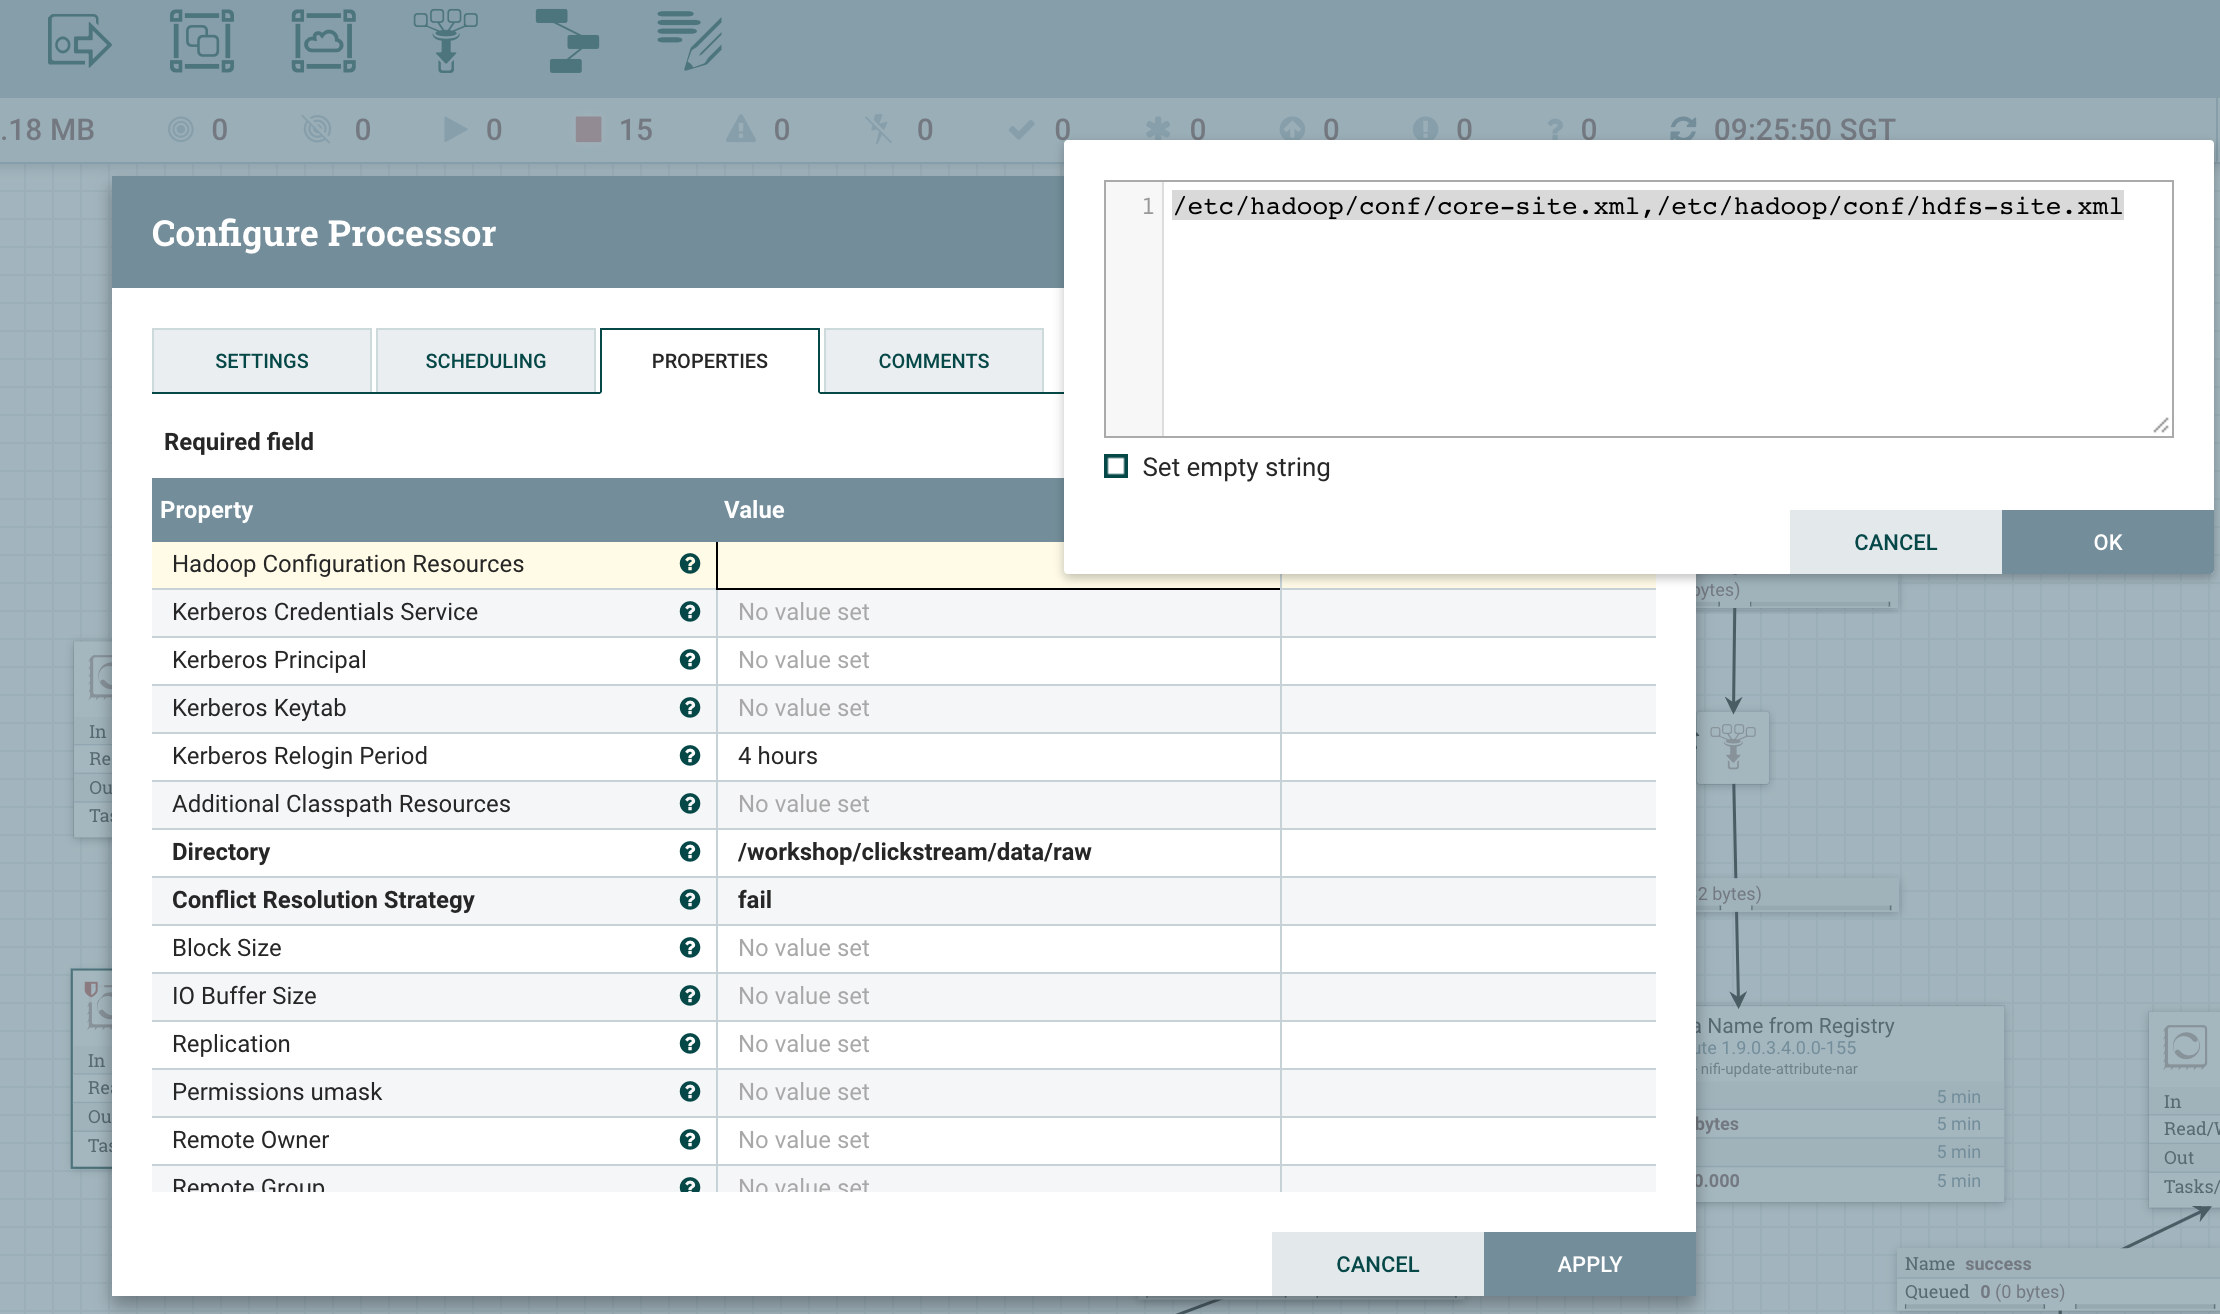Edit the Block Size value
Viewport: 2220px width, 1314px height.
coord(999,948)
